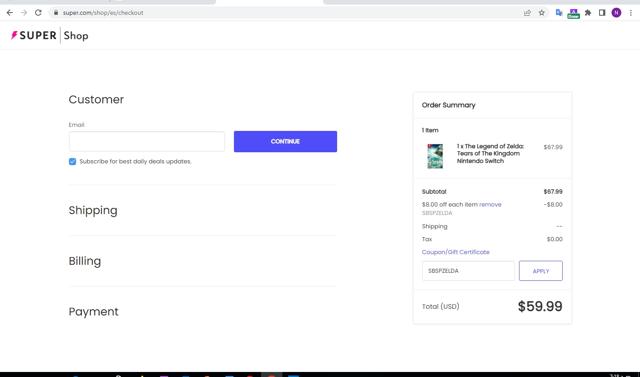Click the coupon code field containing SBSPZELDA
640x377 pixels.
(x=468, y=271)
